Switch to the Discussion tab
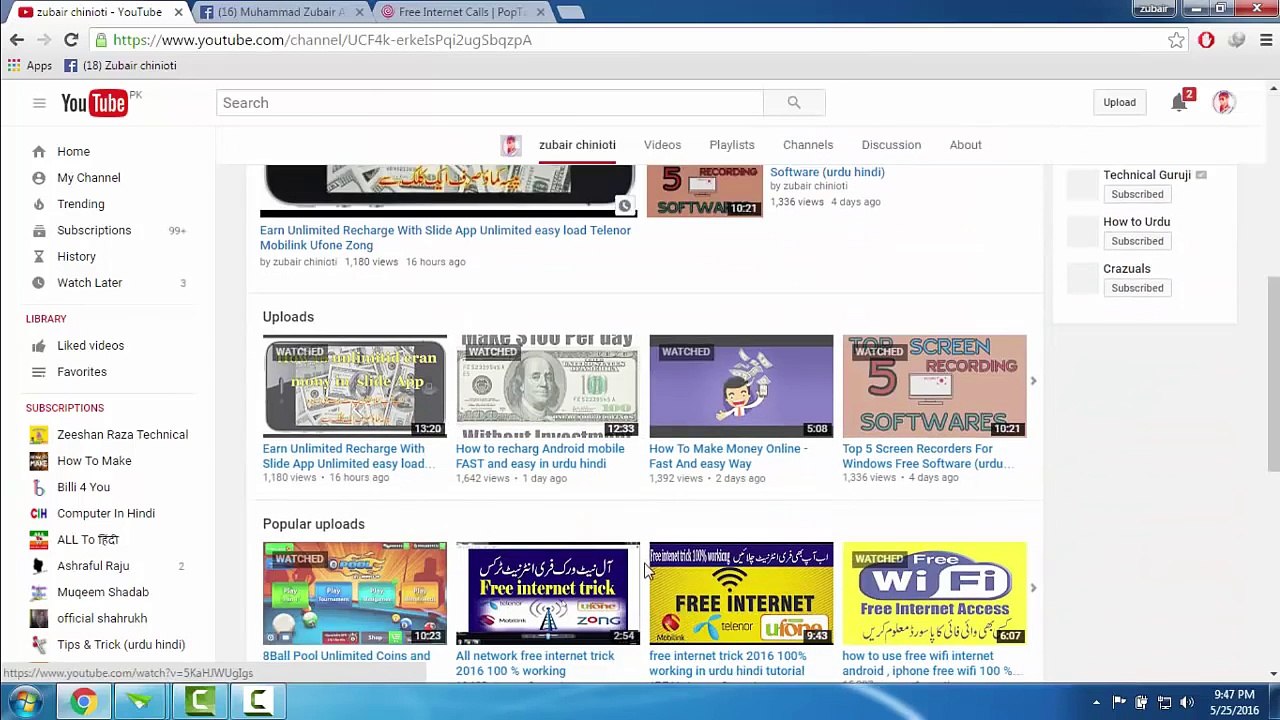Screen dimensions: 1280x720 tap(891, 145)
